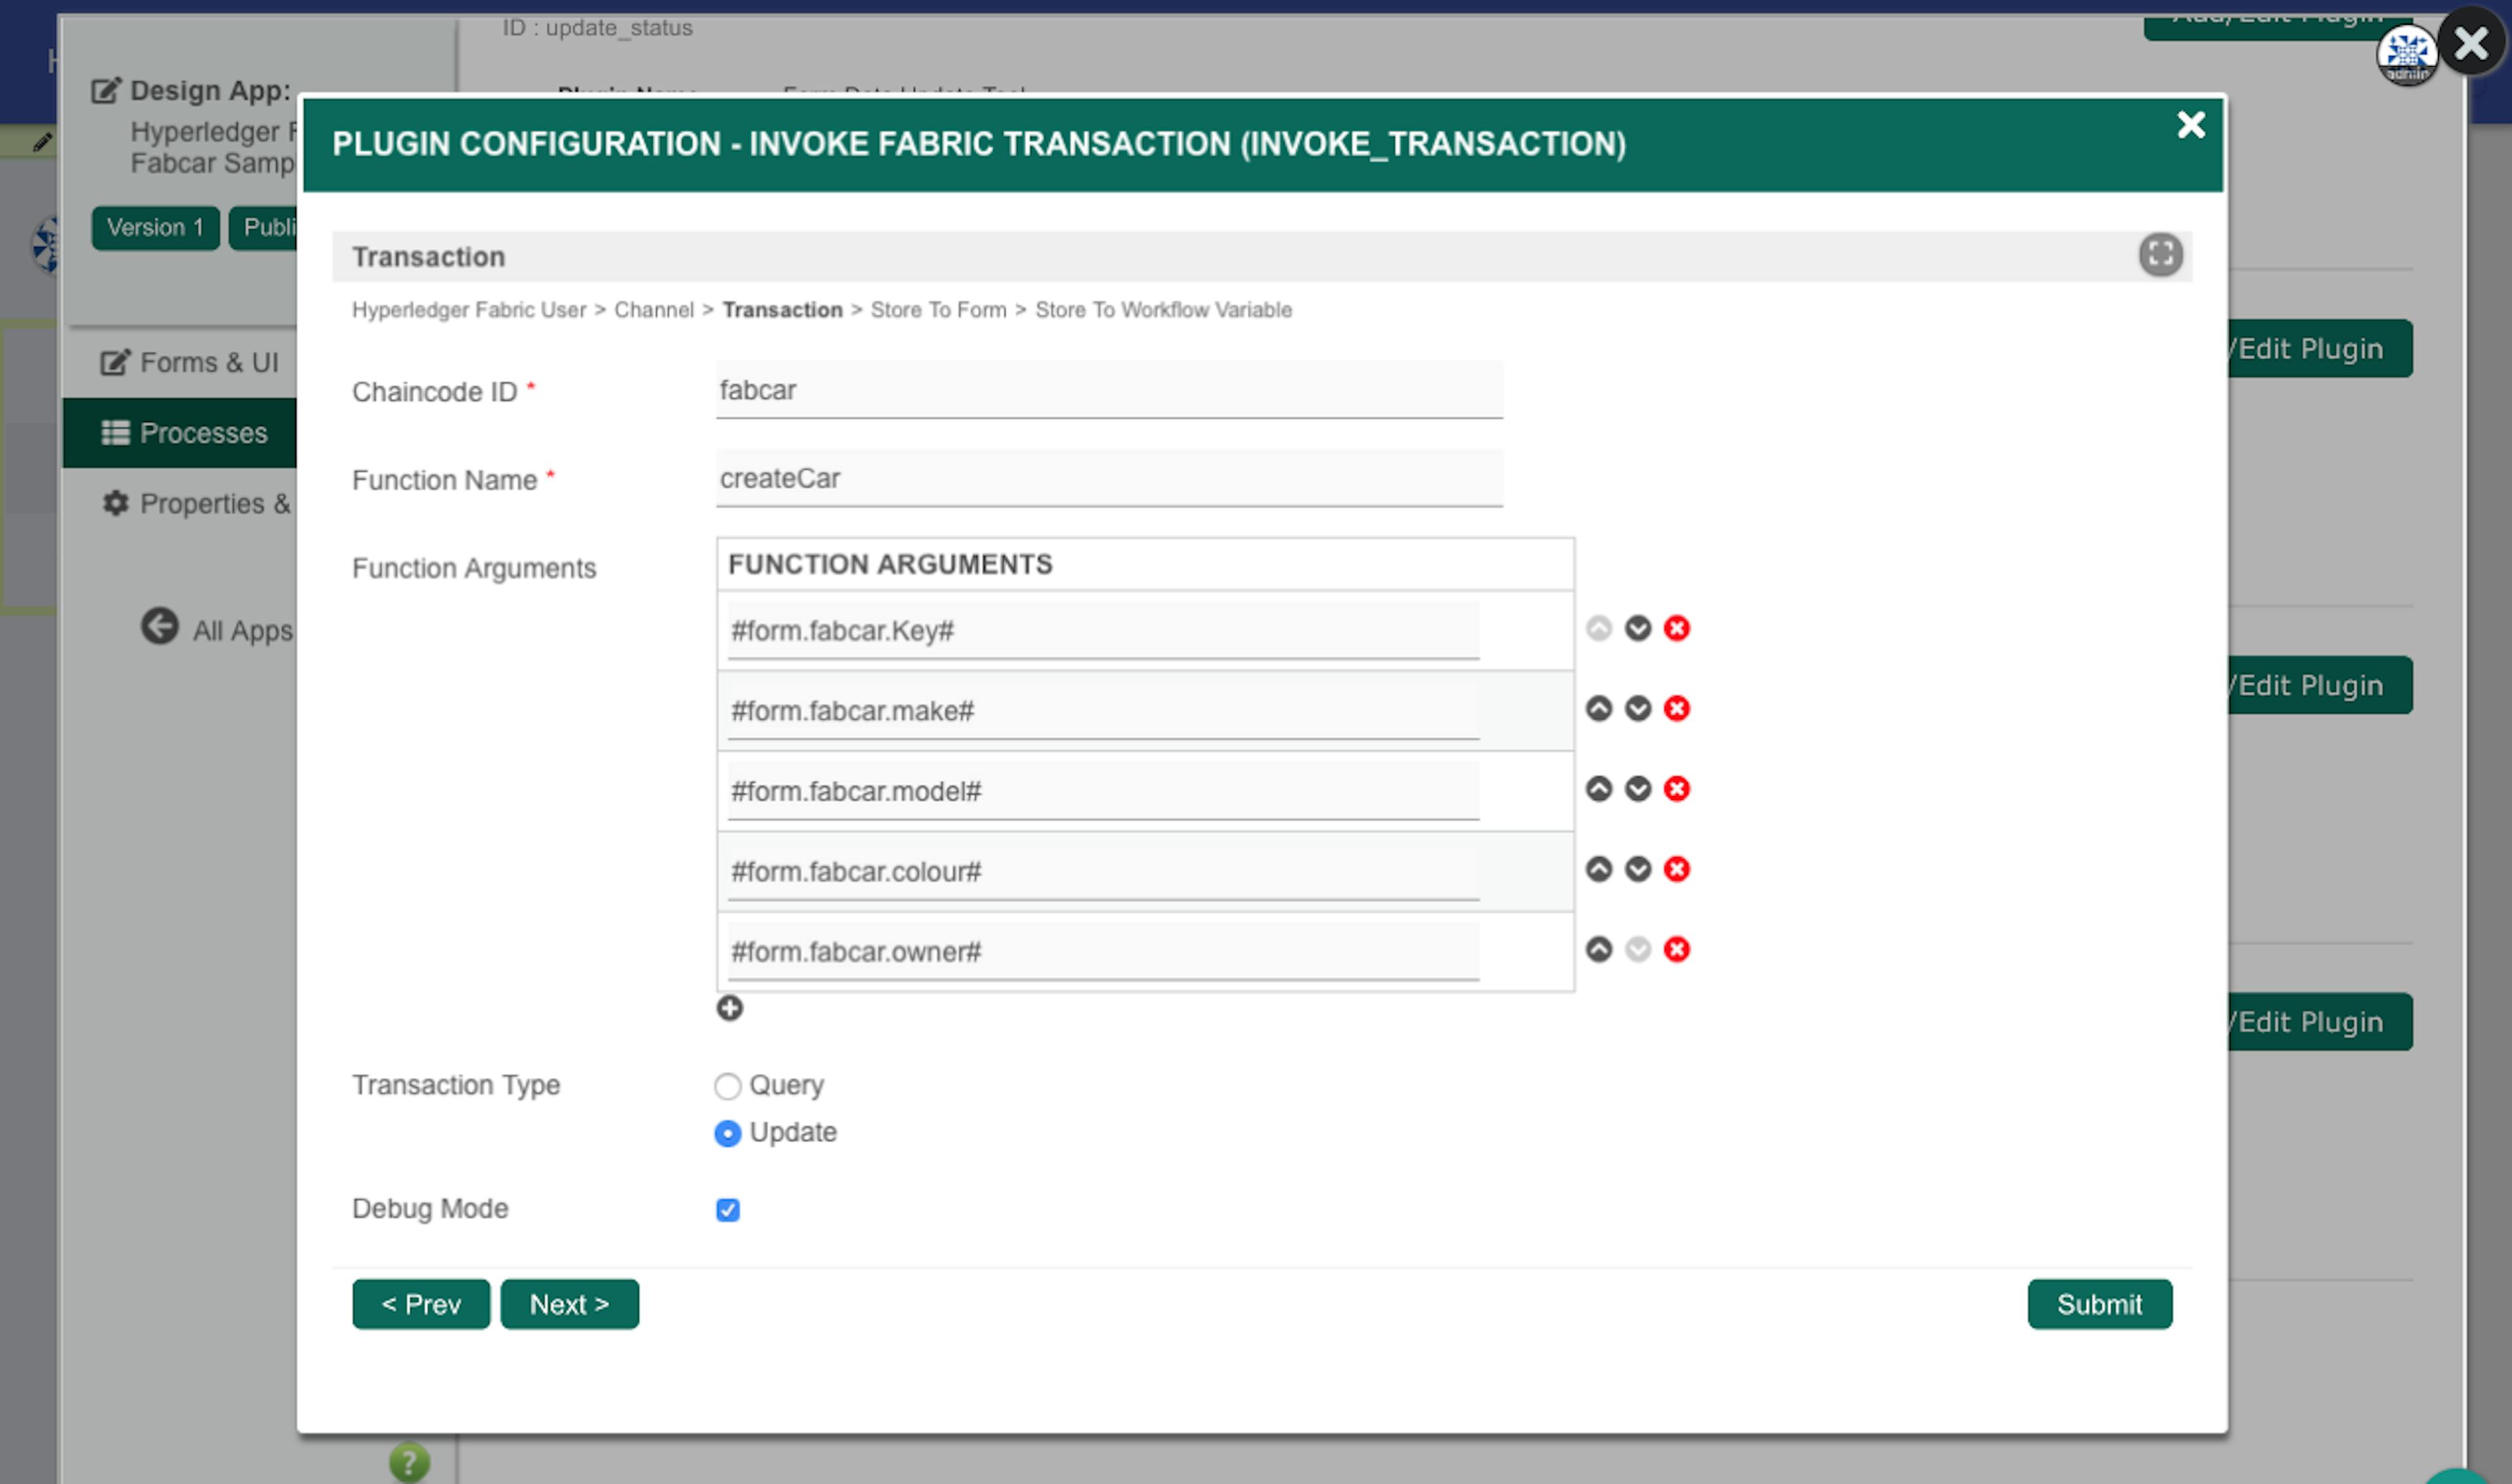Click the Next > button
2512x1484 pixels.
[569, 1304]
